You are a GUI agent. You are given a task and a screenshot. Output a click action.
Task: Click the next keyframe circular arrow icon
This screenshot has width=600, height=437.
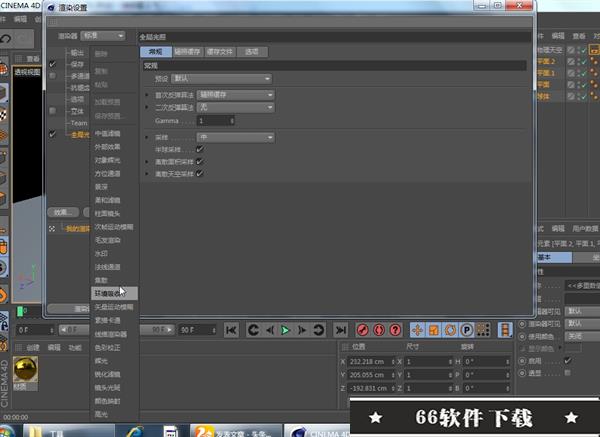[318, 330]
